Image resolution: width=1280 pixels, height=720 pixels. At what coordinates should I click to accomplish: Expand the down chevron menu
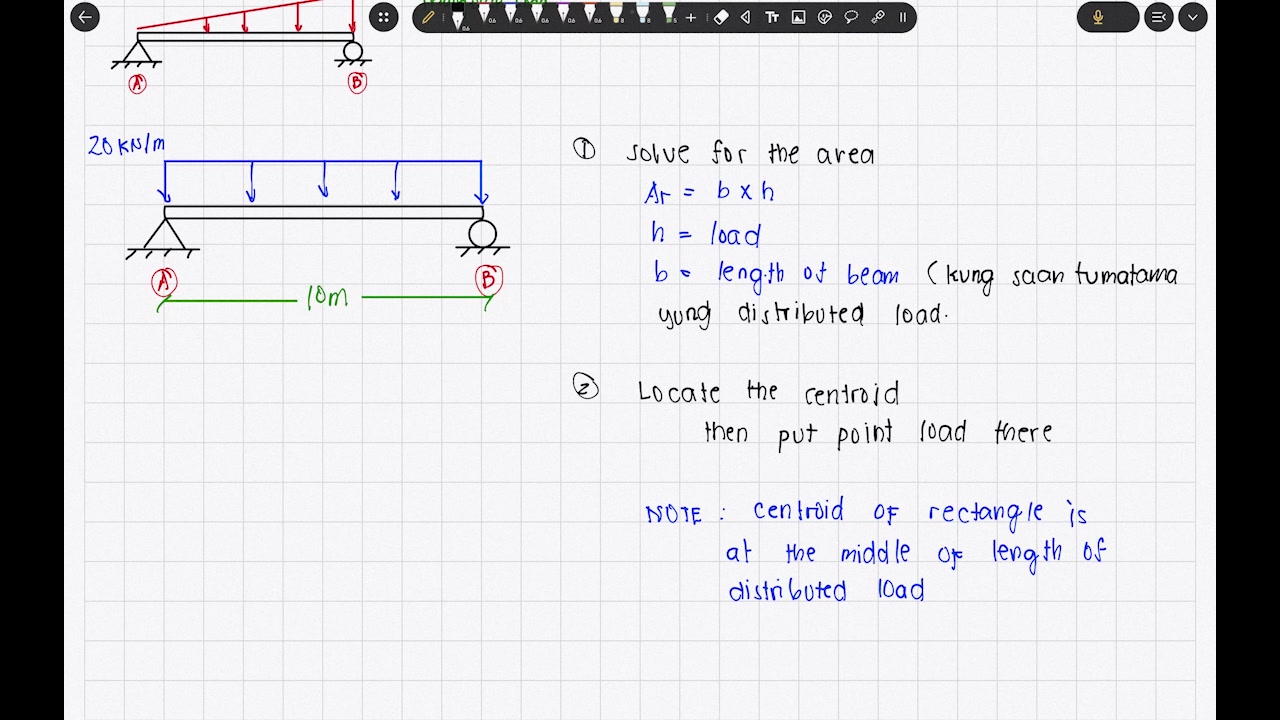1193,17
